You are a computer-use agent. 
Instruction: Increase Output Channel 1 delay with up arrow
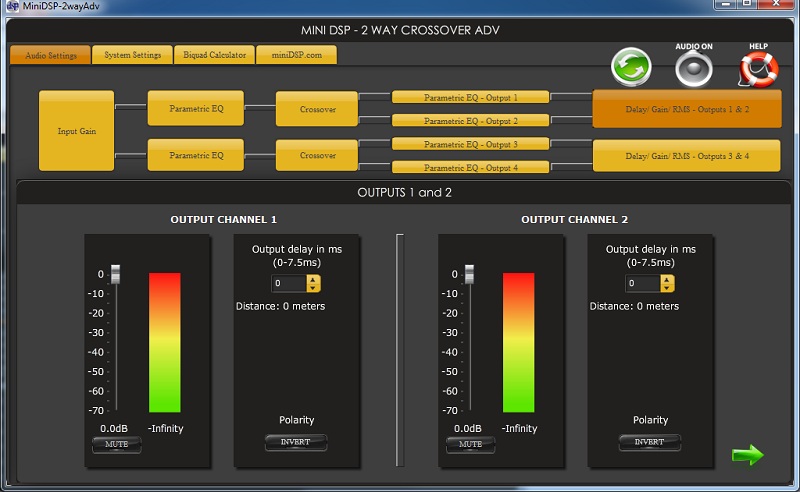point(314,279)
